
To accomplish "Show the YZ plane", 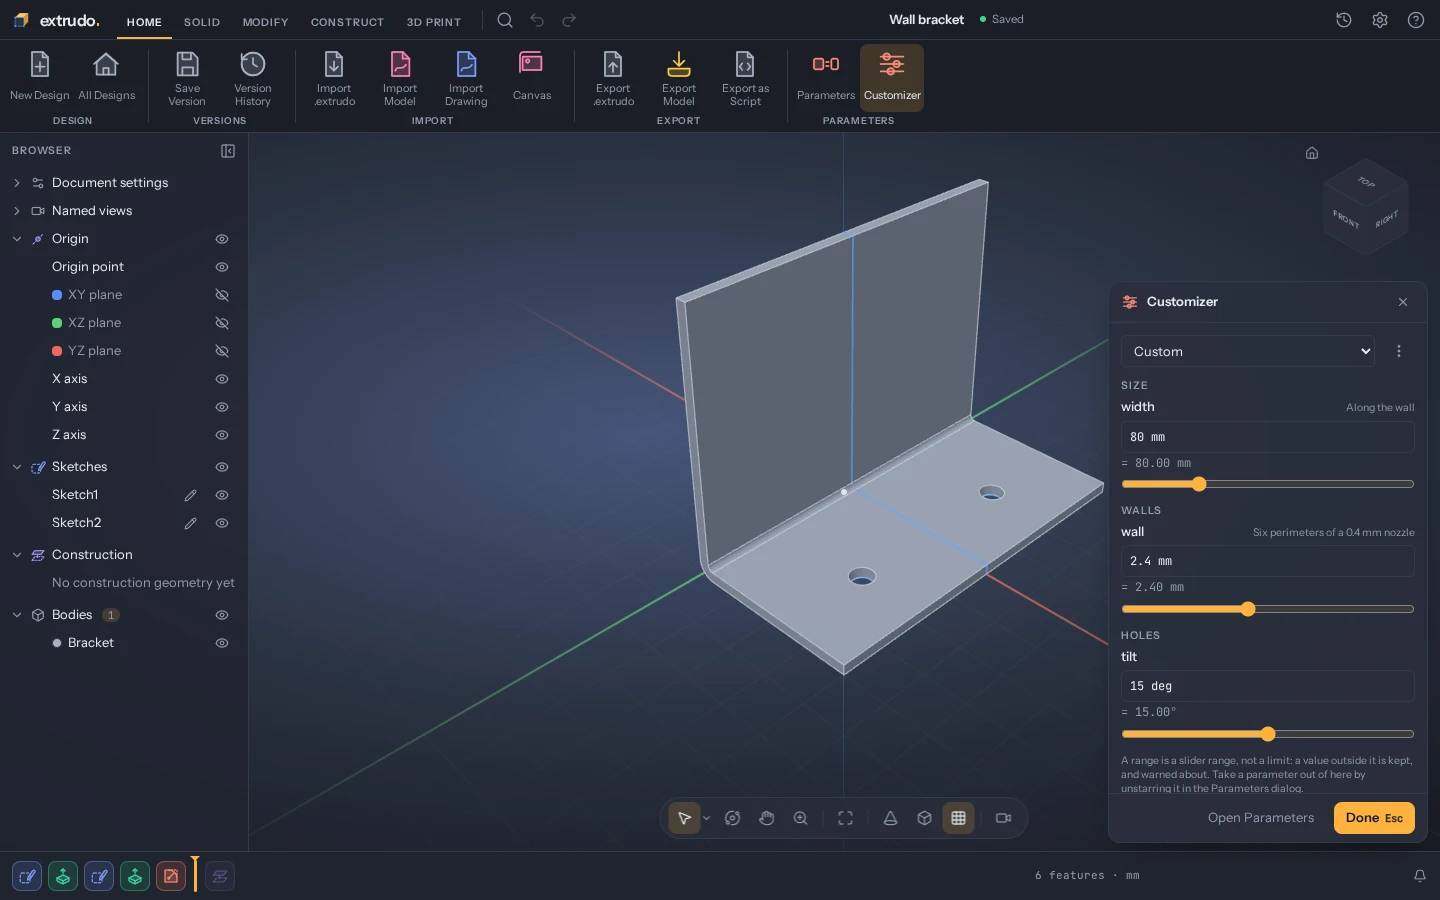I will (222, 351).
